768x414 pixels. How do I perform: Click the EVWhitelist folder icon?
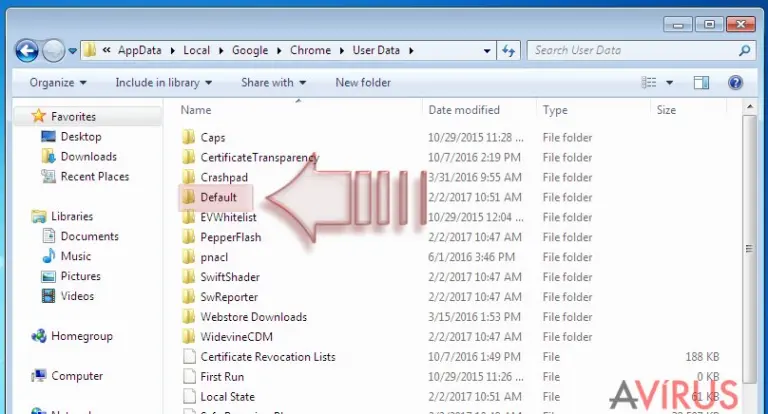pyautogui.click(x=189, y=217)
